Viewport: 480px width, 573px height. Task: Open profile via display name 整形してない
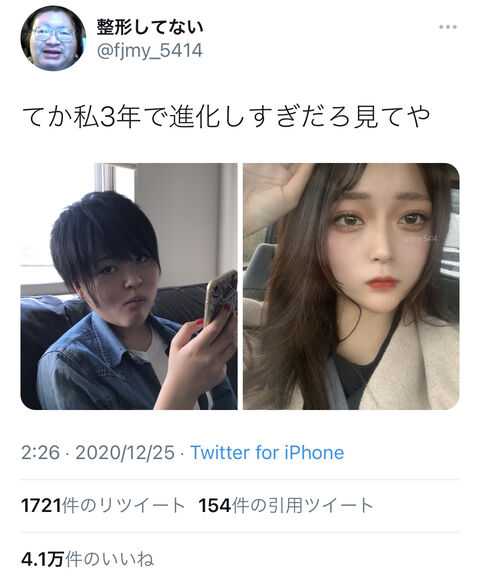(x=150, y=27)
